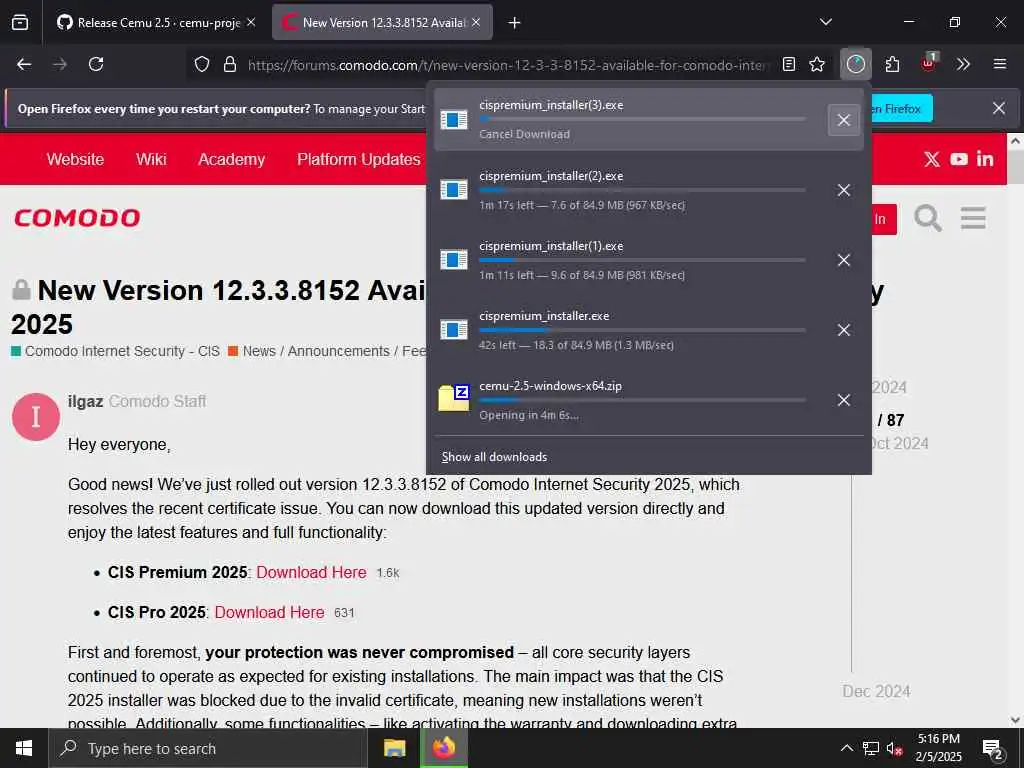Open the Academy header link
The width and height of the screenshot is (1024, 768).
click(232, 159)
